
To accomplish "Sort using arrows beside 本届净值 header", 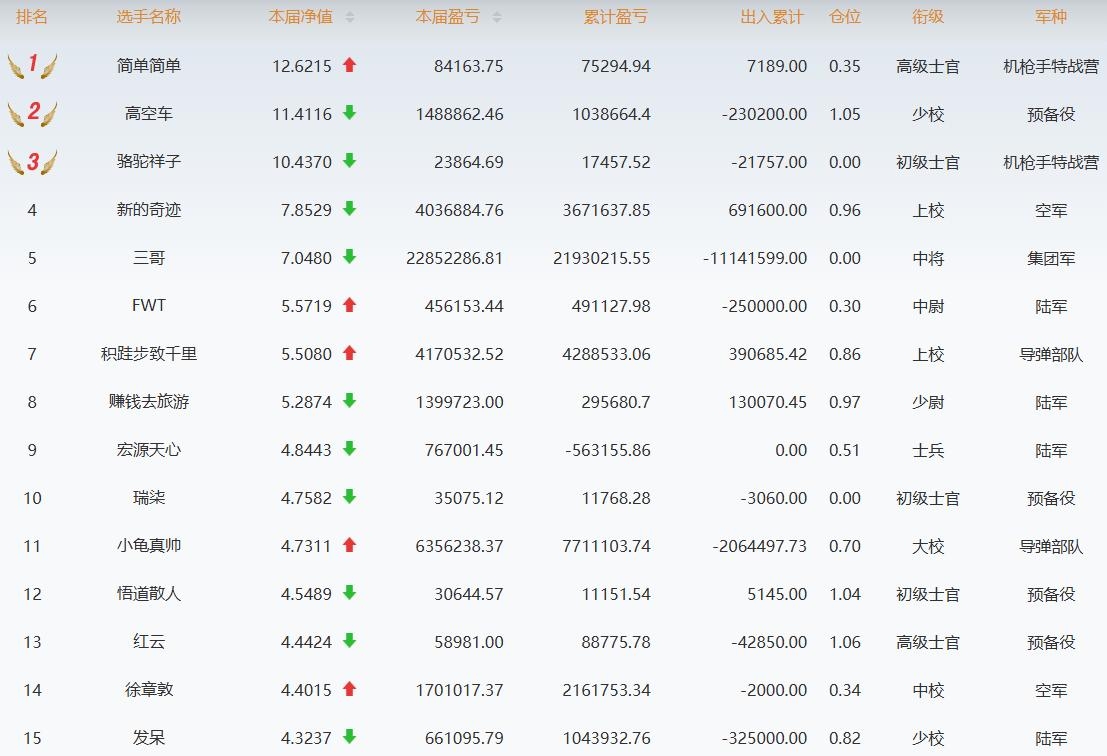I will (x=350, y=17).
